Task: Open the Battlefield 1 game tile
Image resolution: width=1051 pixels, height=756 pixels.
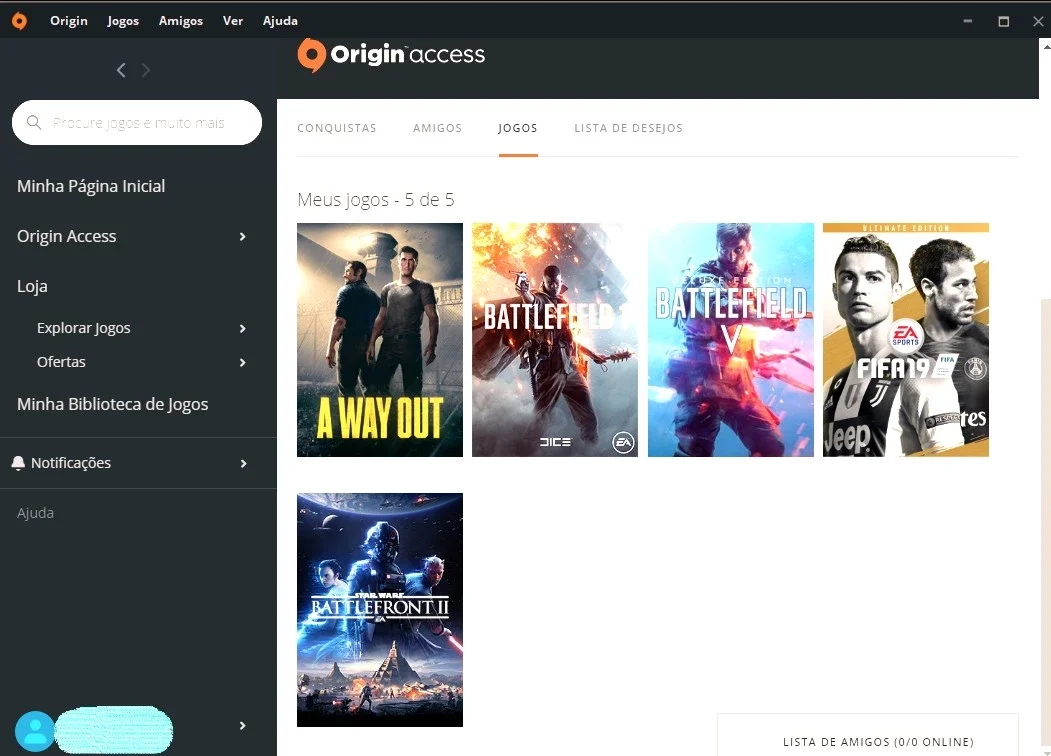Action: (555, 340)
